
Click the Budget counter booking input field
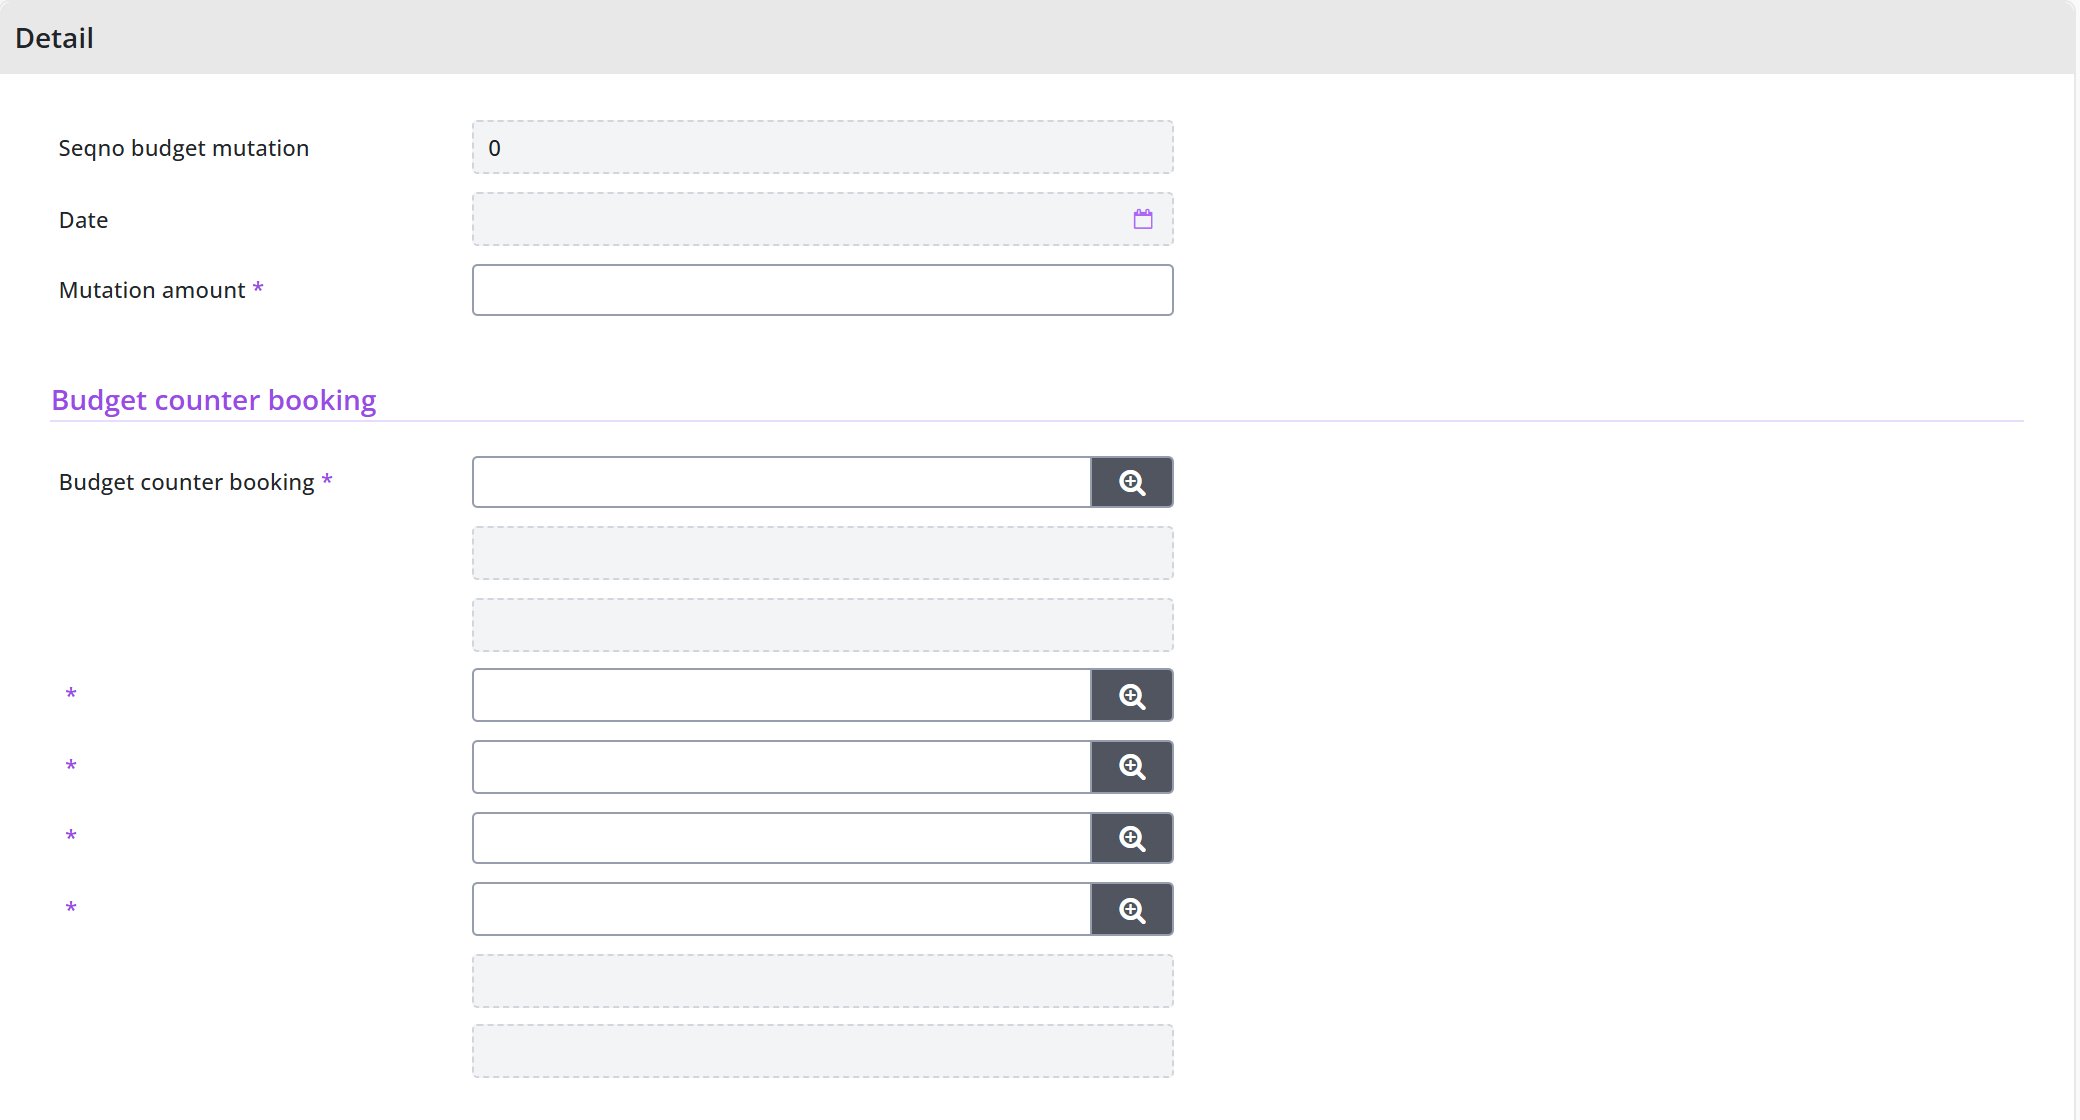[782, 482]
